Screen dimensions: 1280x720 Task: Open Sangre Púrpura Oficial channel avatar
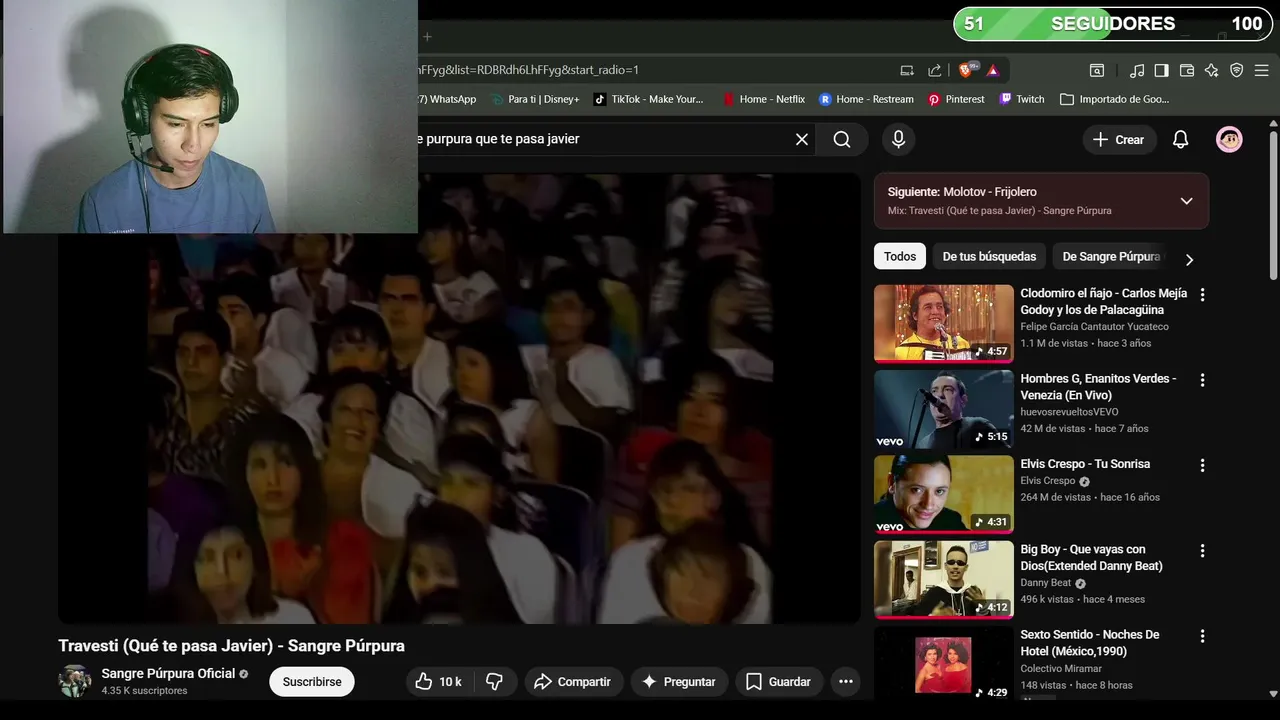click(x=75, y=681)
